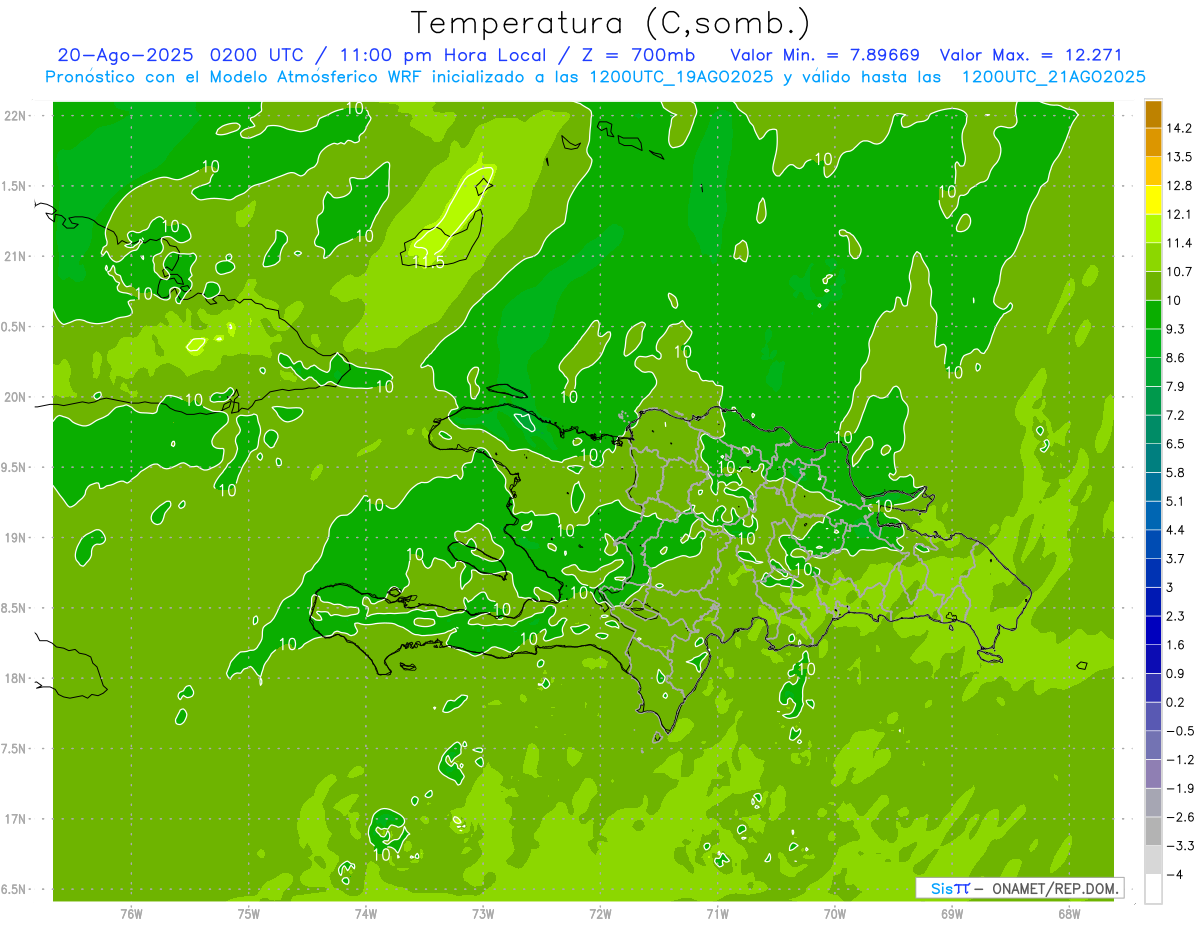Click the legend value "8.6"
1200x927 pixels.
tap(1176, 357)
